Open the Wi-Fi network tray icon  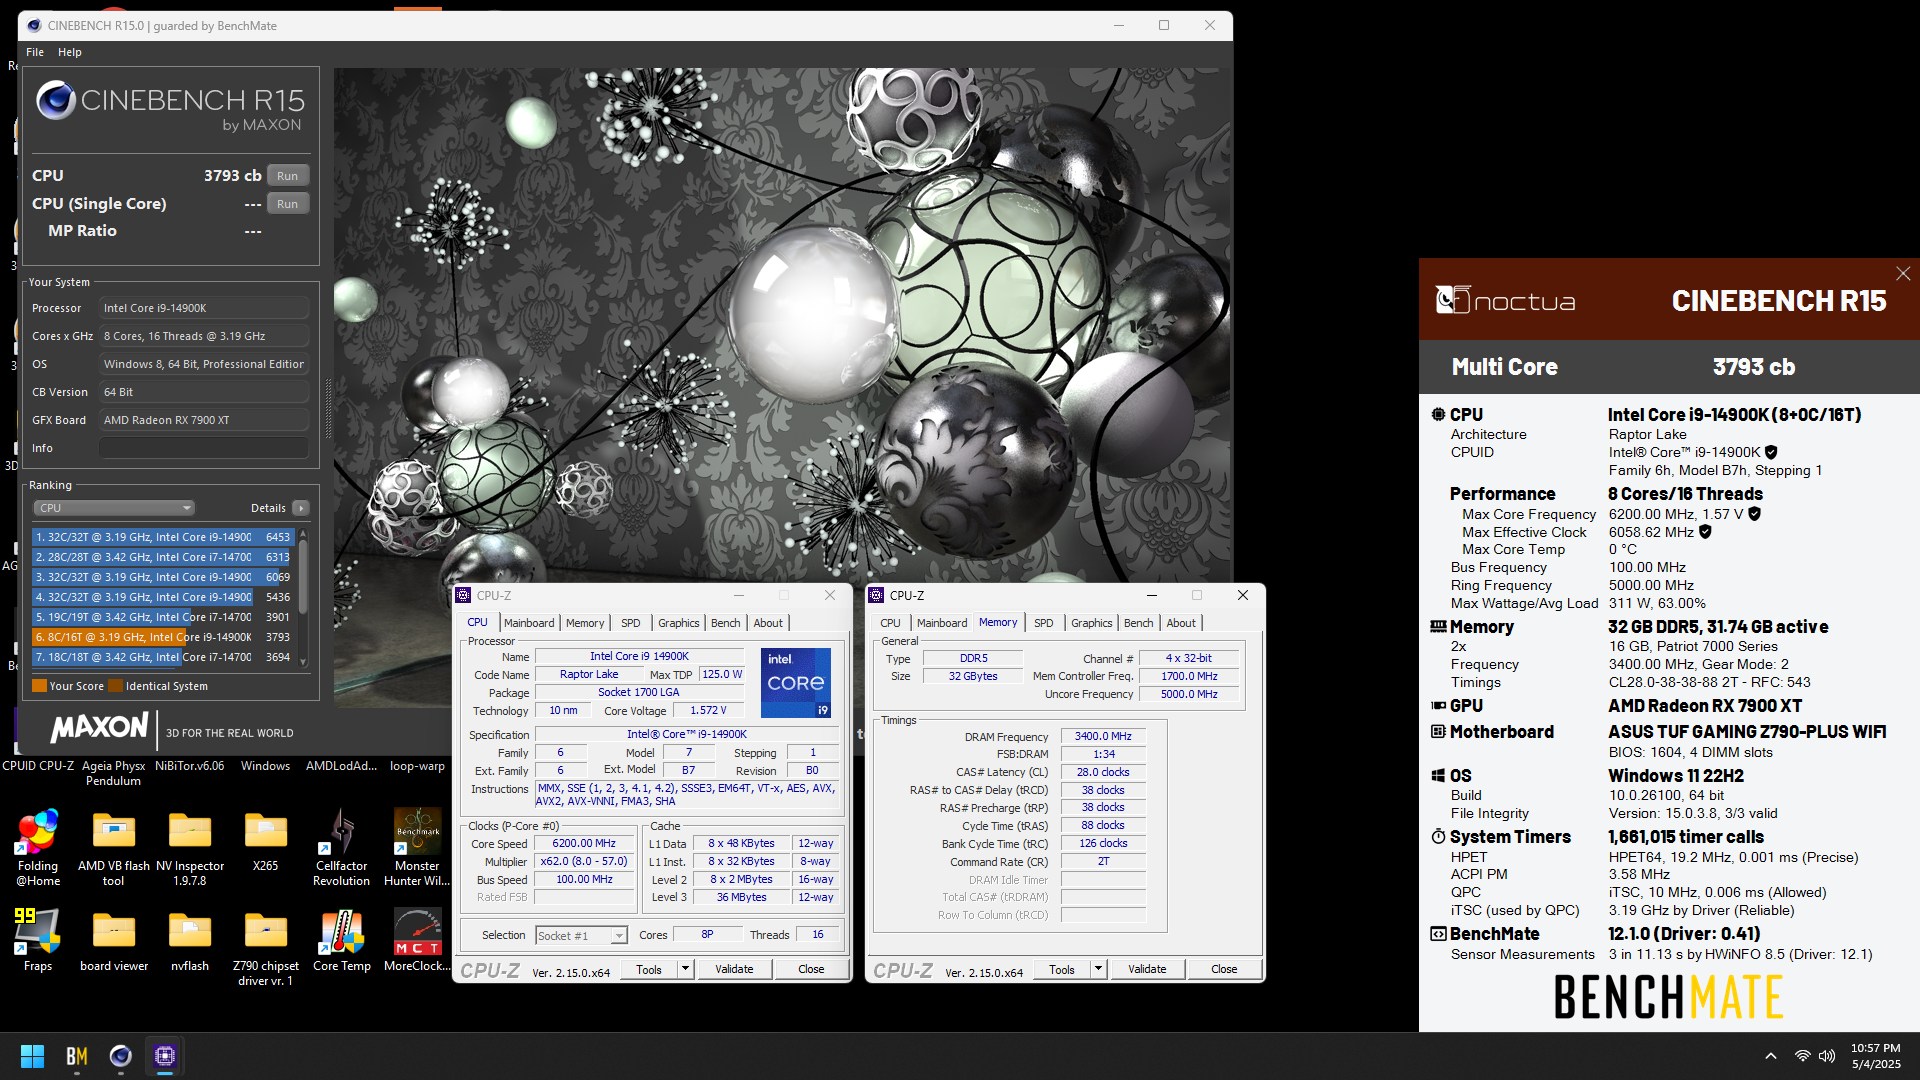(1802, 1056)
